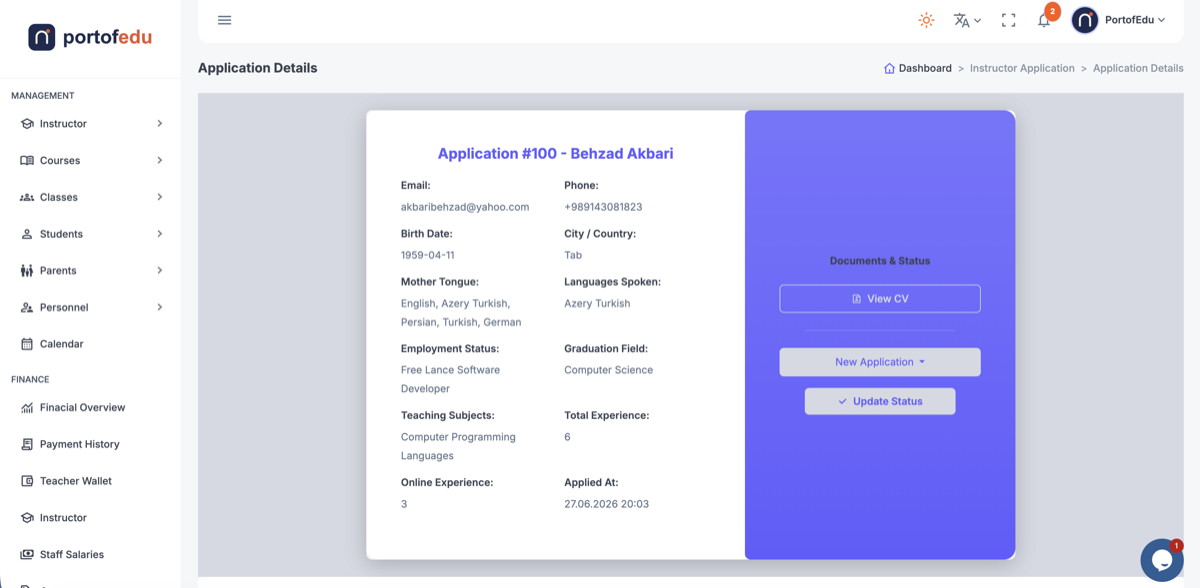Expand the Students menu chevron
The width and height of the screenshot is (1200, 588).
(x=160, y=234)
